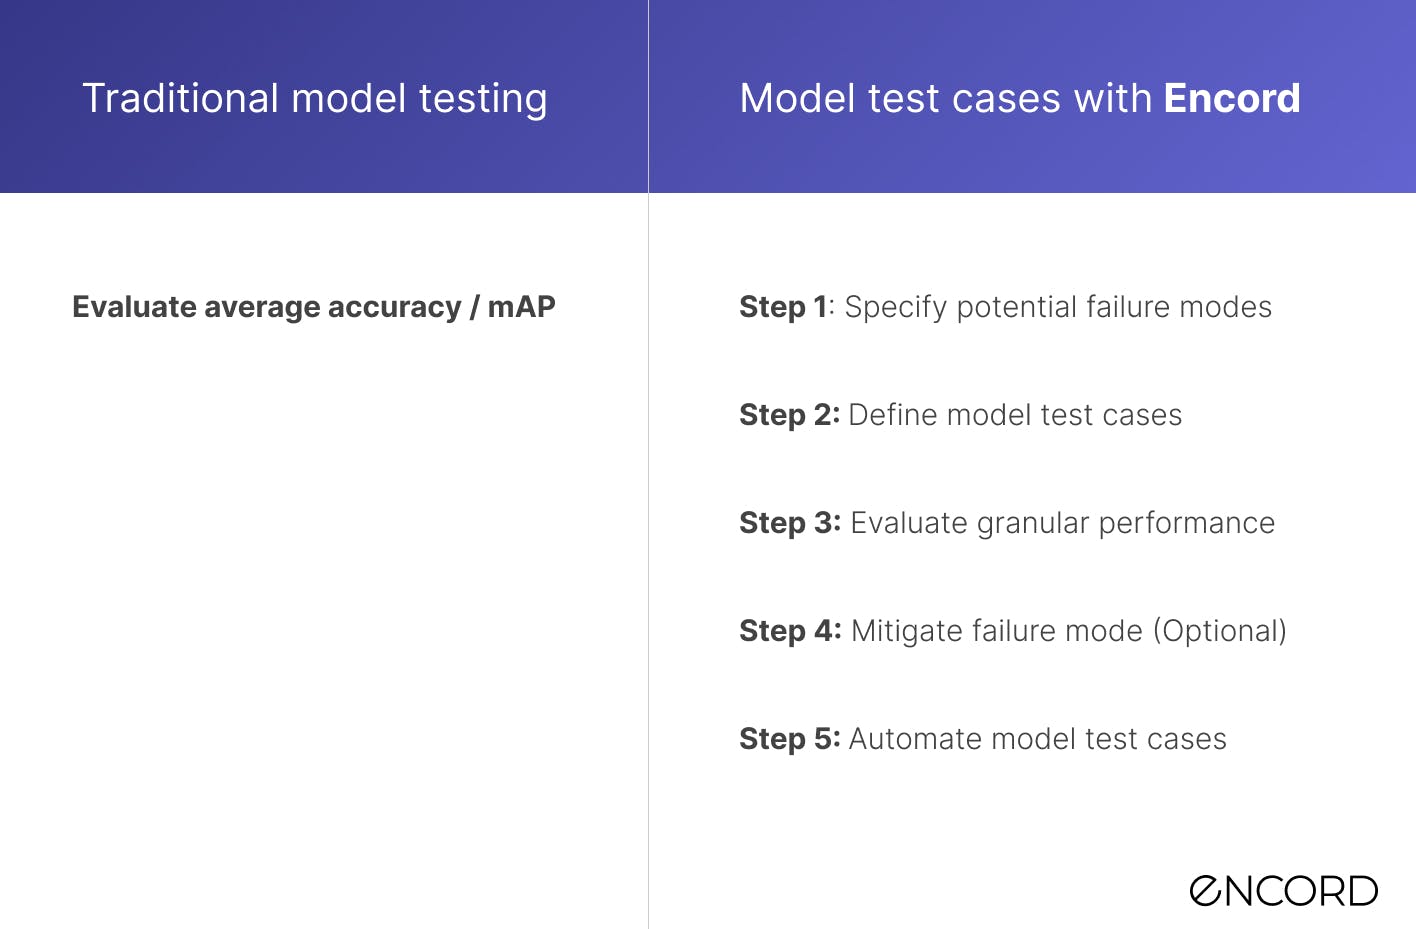Click the Encord logo at bottom right
The height and width of the screenshot is (929, 1416).
(x=1283, y=891)
